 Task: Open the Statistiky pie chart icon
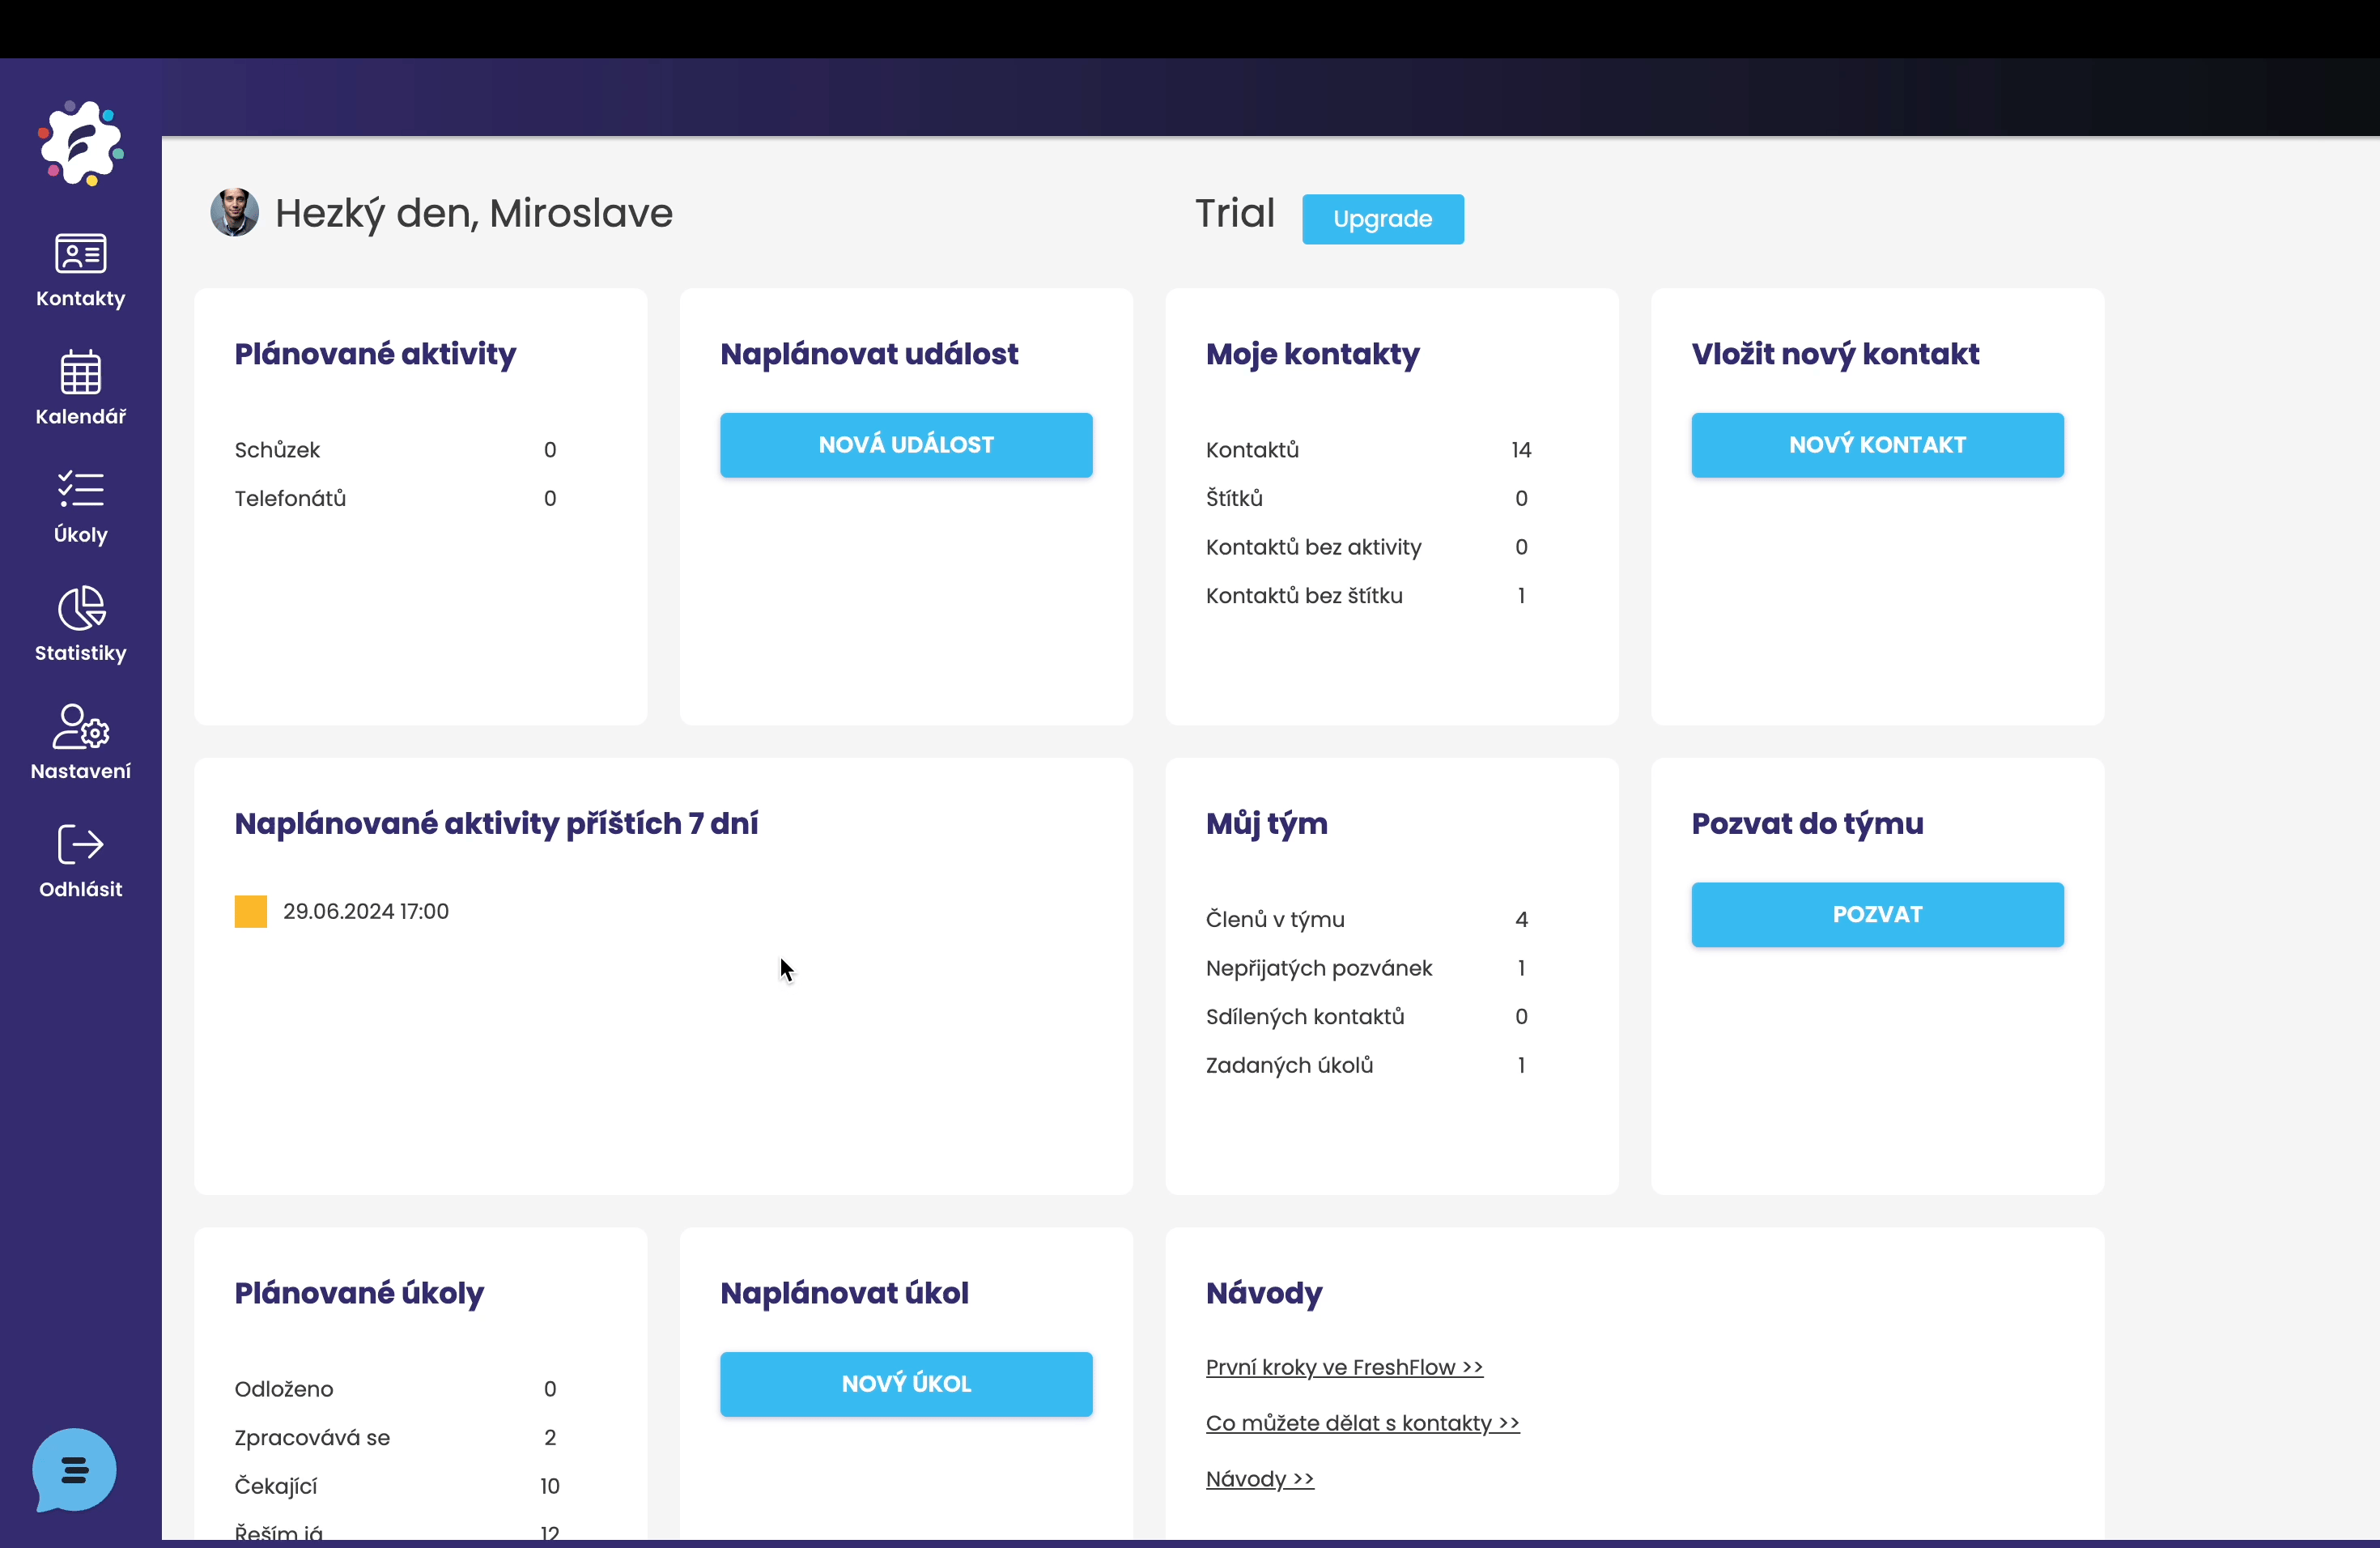(80, 608)
